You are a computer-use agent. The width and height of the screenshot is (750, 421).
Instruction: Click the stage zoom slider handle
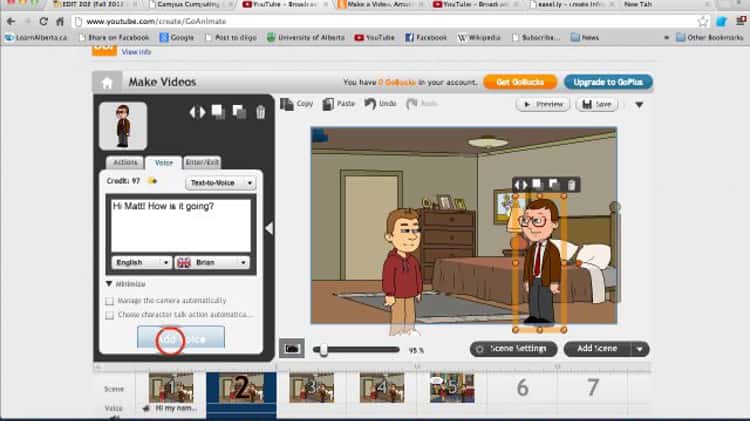(323, 350)
